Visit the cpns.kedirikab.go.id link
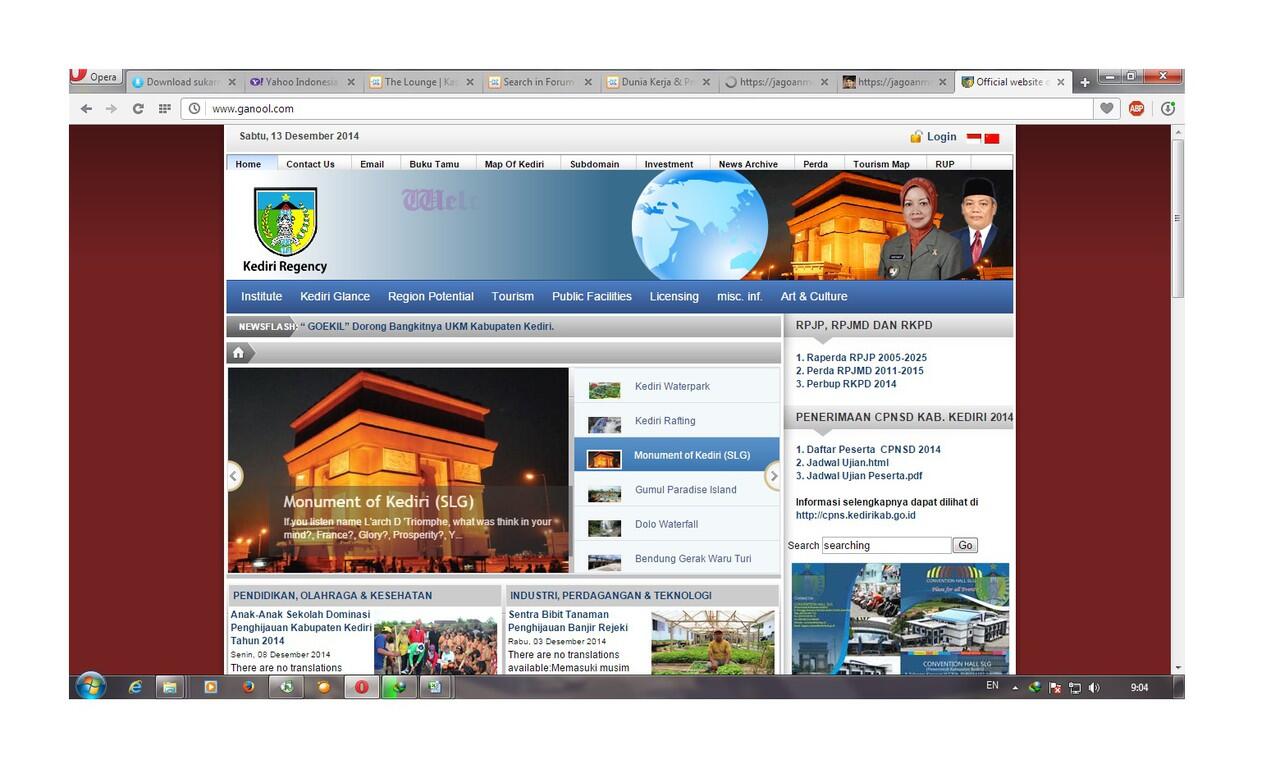The image size is (1280, 778). 856,516
